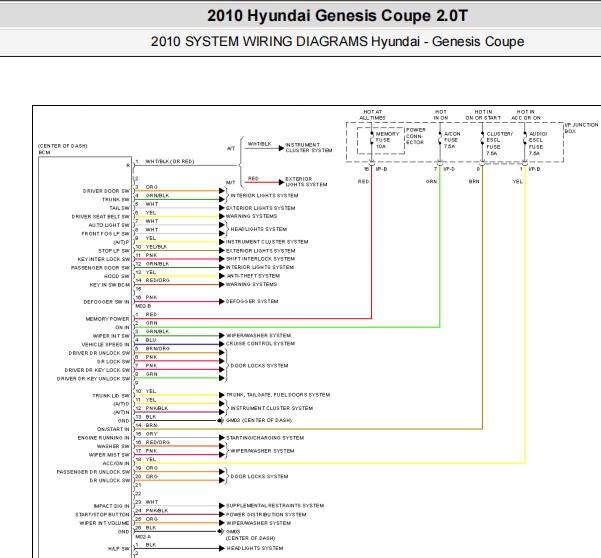
Task: Select the "TRUNK LID SW" label
Action: pos(111,396)
